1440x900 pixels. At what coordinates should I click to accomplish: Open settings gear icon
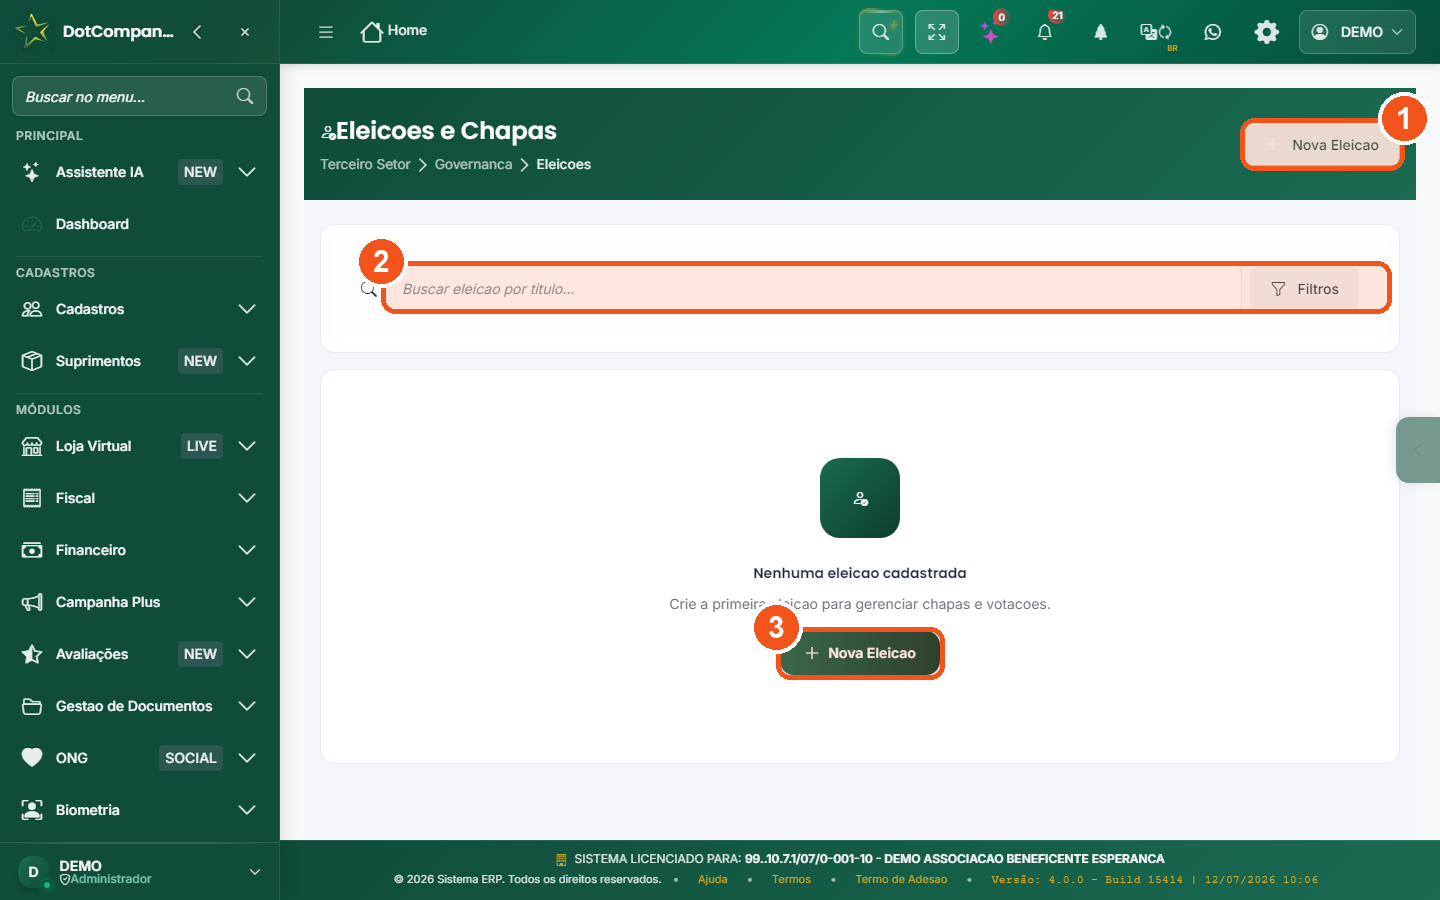[1267, 32]
